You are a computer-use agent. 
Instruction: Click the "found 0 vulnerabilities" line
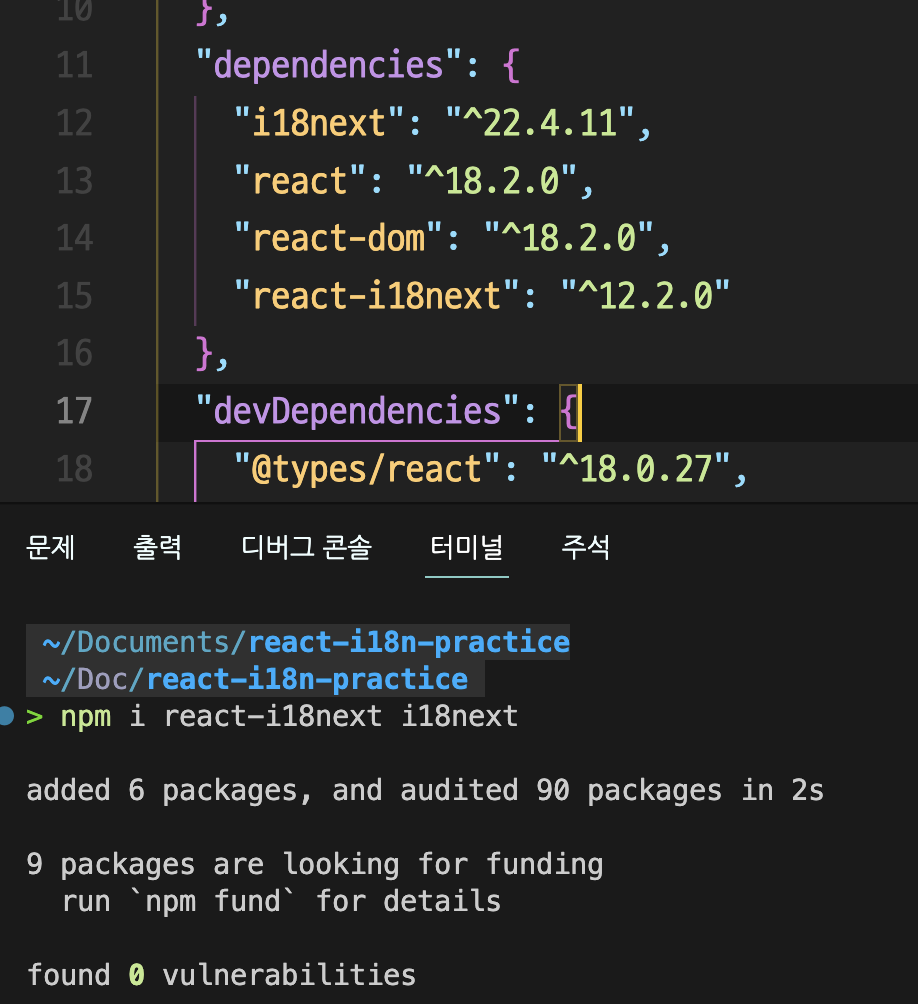(x=221, y=975)
